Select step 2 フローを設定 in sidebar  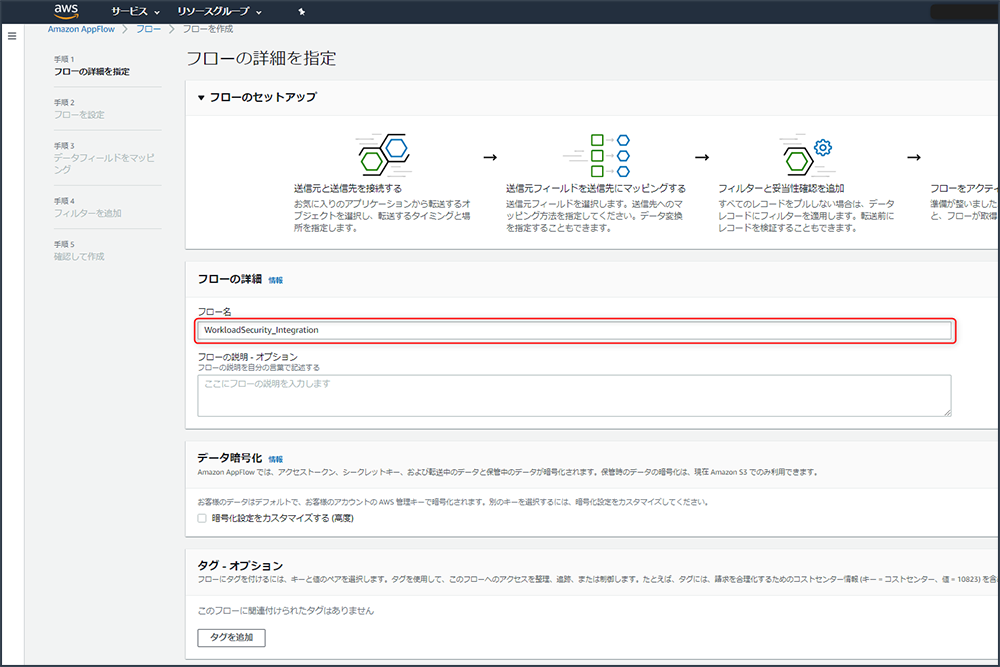79,115
